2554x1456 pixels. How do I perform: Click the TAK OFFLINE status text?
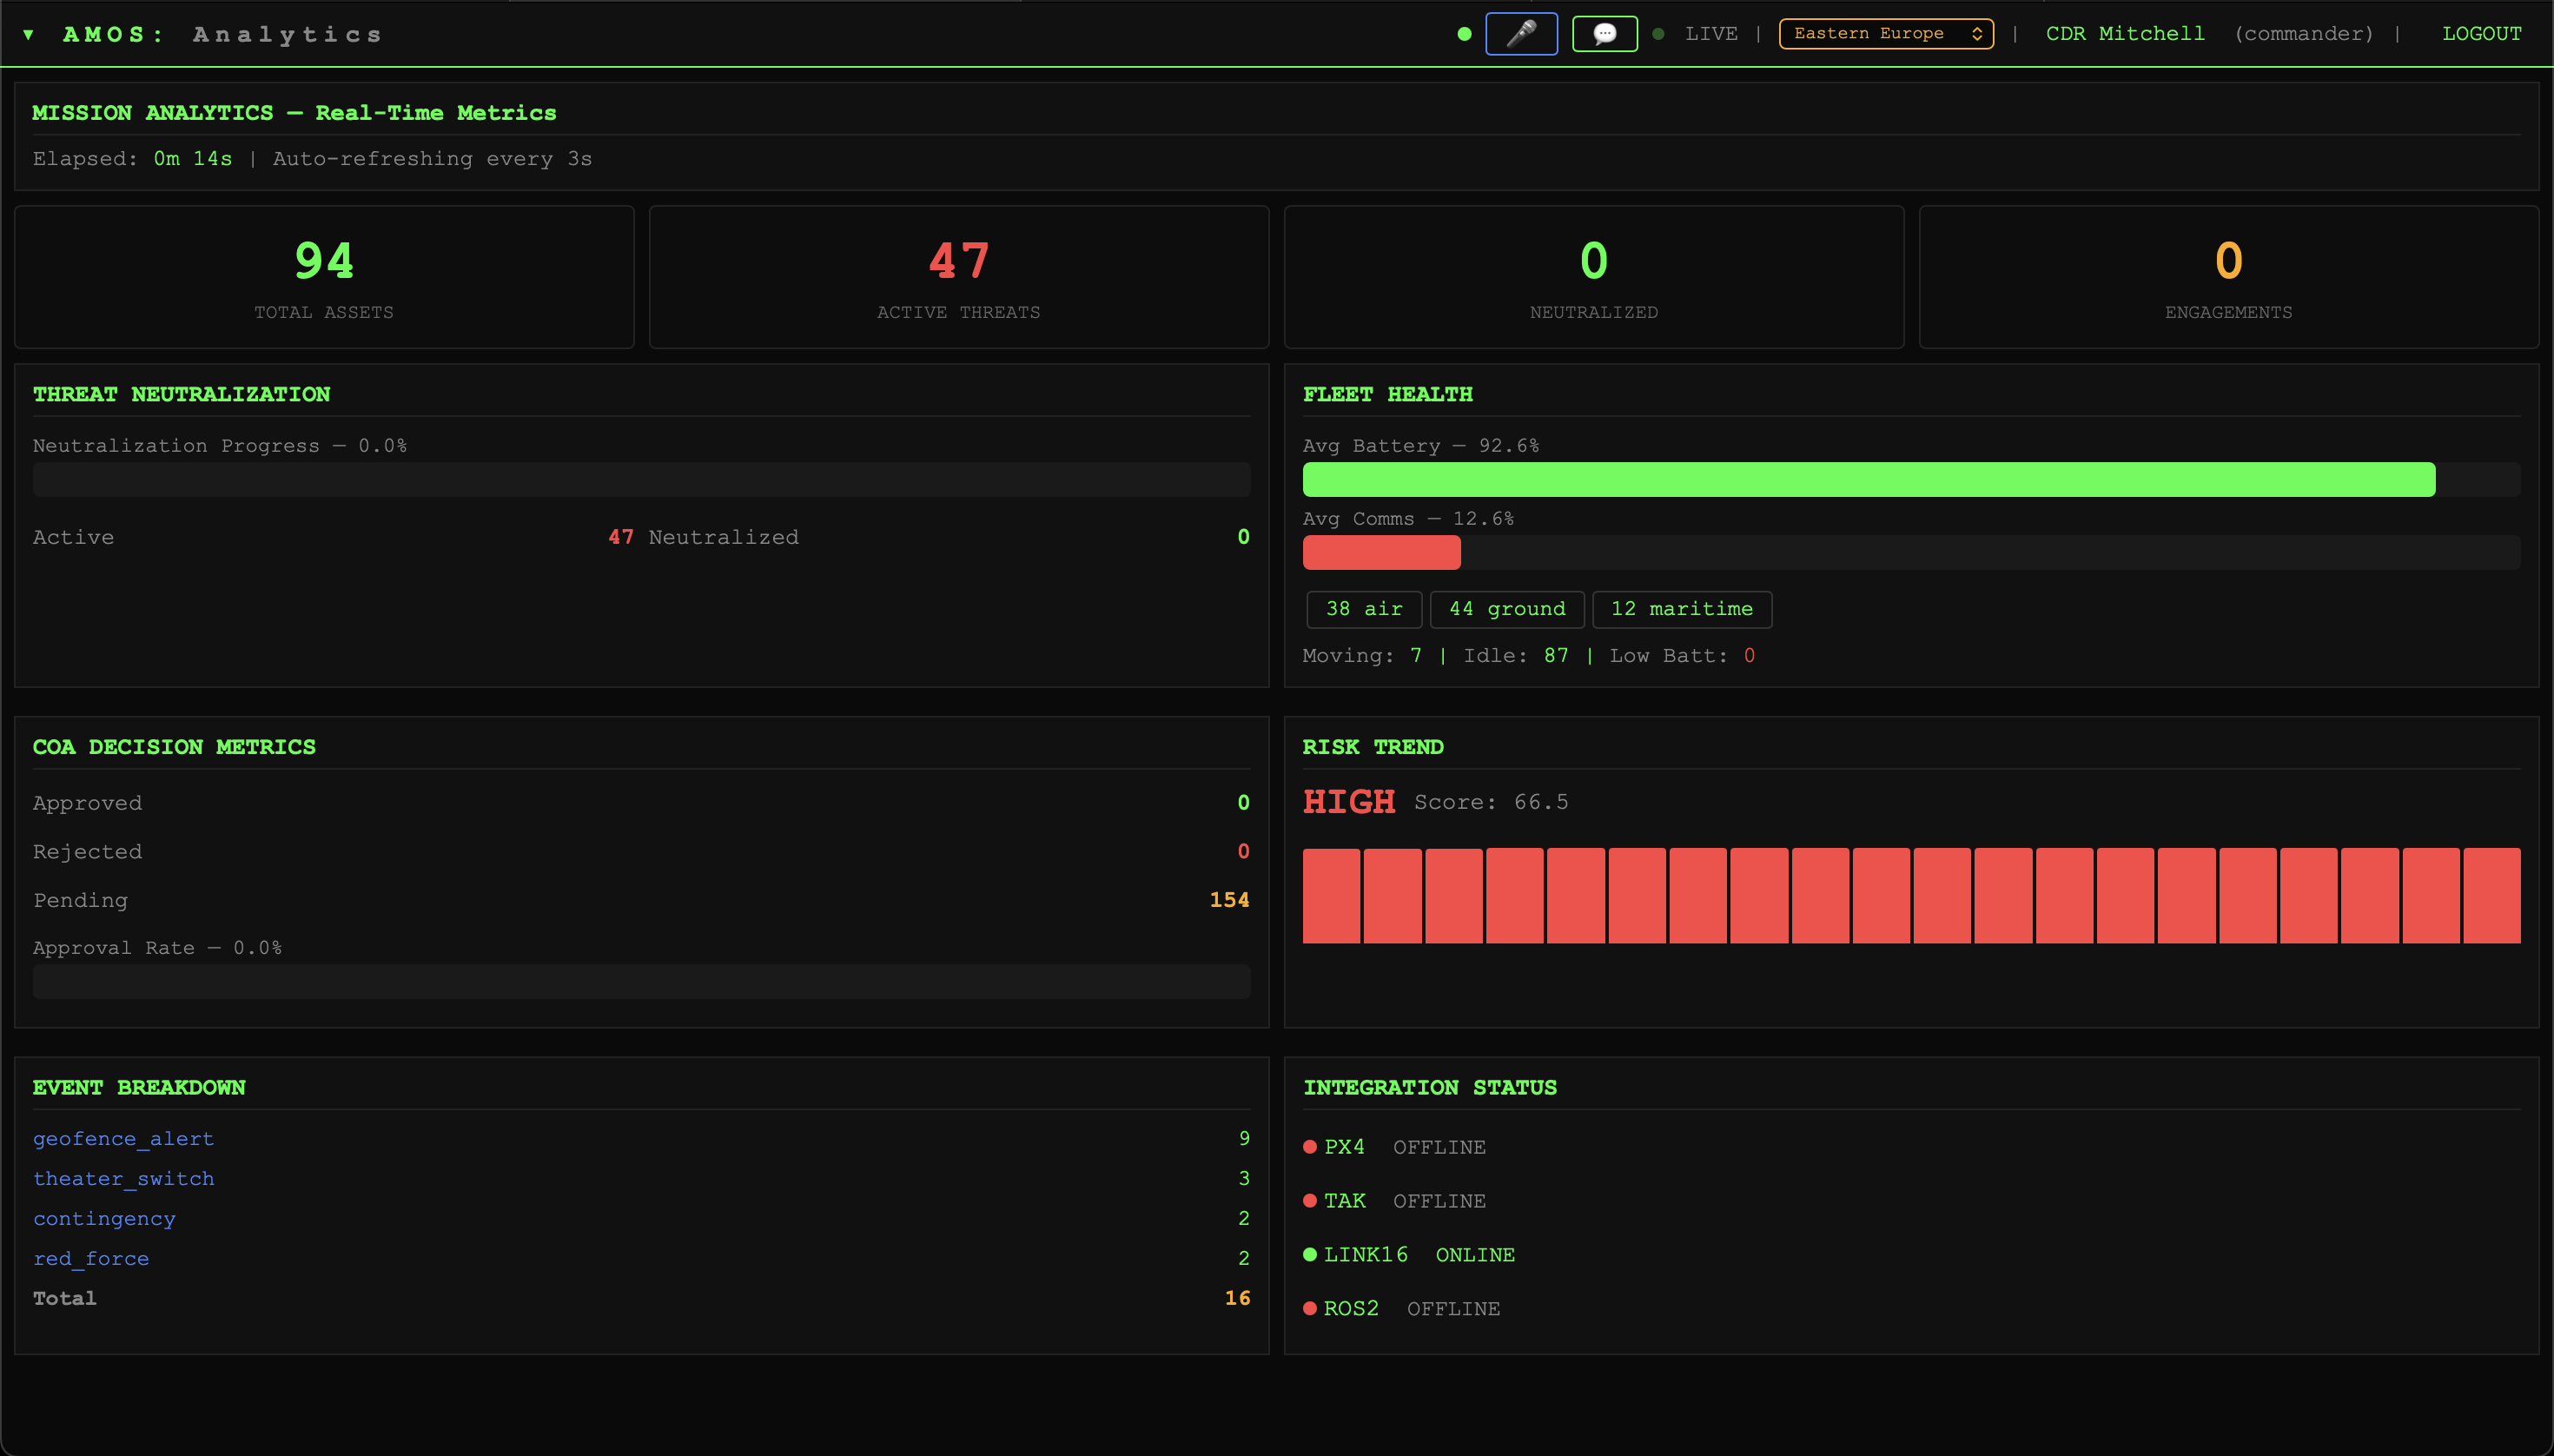coord(1439,1201)
